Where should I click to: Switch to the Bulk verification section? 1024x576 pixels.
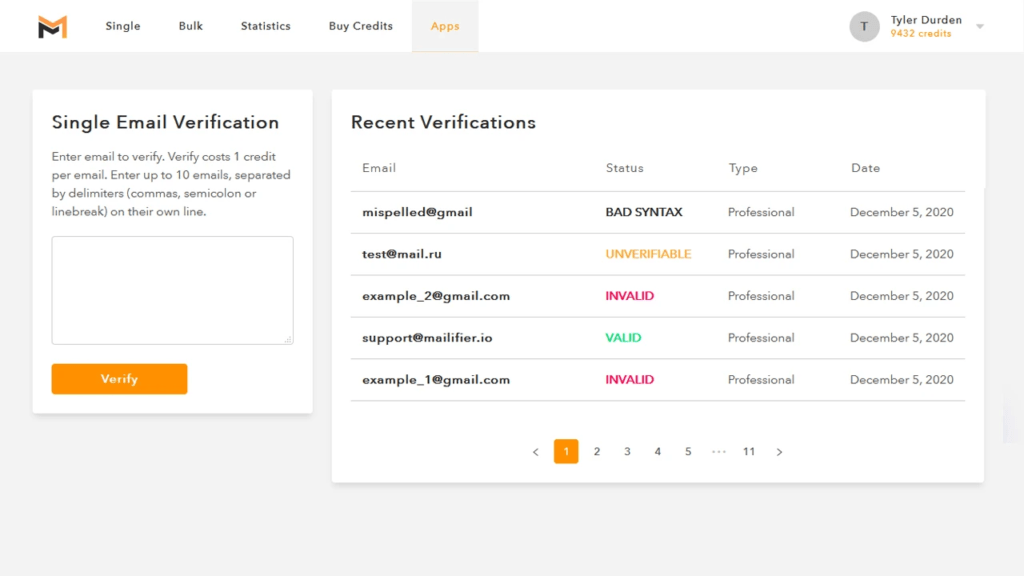tap(190, 26)
